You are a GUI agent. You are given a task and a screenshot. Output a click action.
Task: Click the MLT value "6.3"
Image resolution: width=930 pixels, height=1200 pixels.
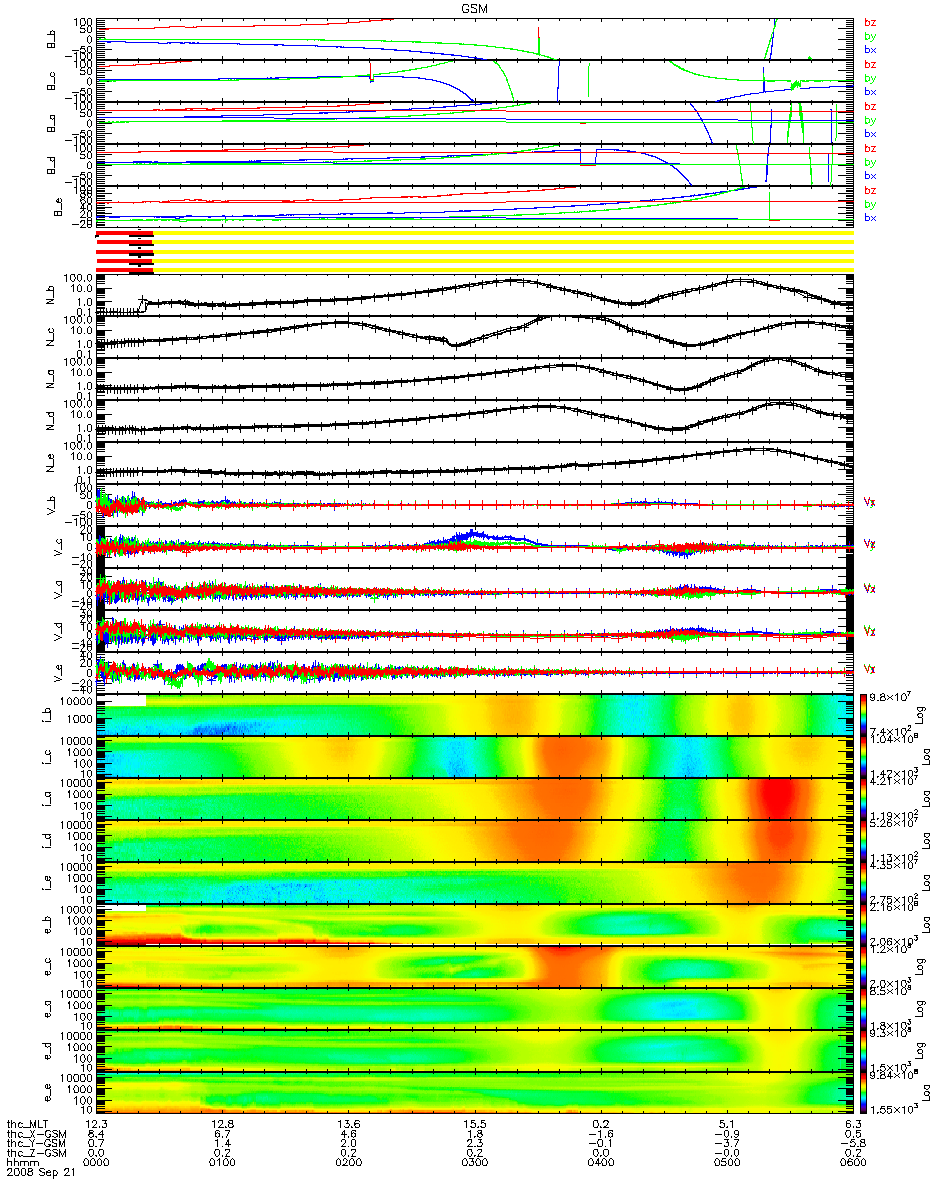pyautogui.click(x=853, y=1122)
